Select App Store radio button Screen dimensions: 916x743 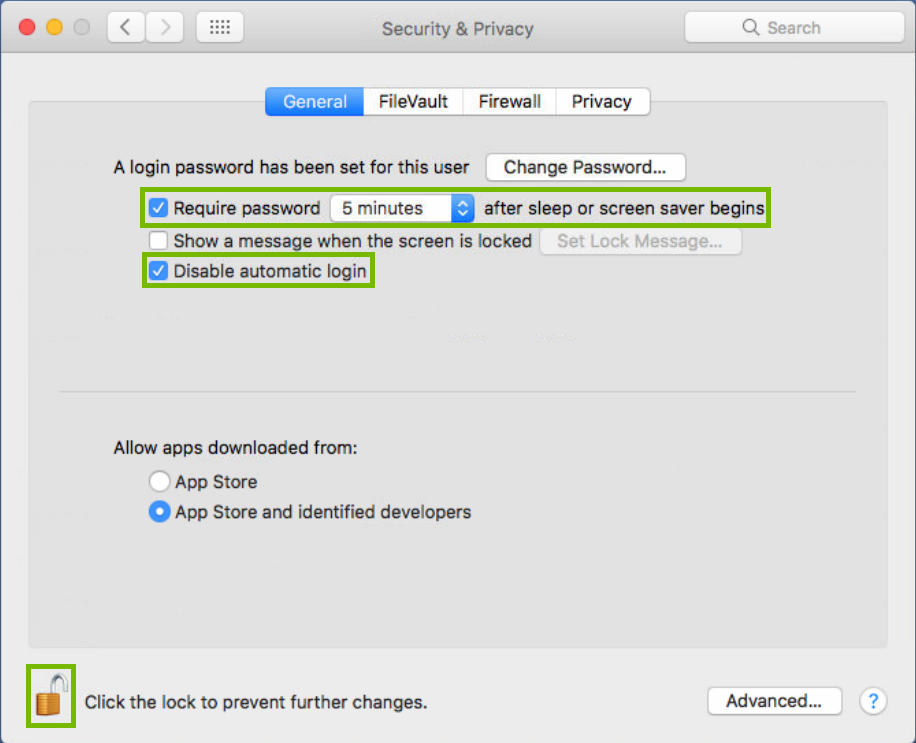tap(158, 481)
